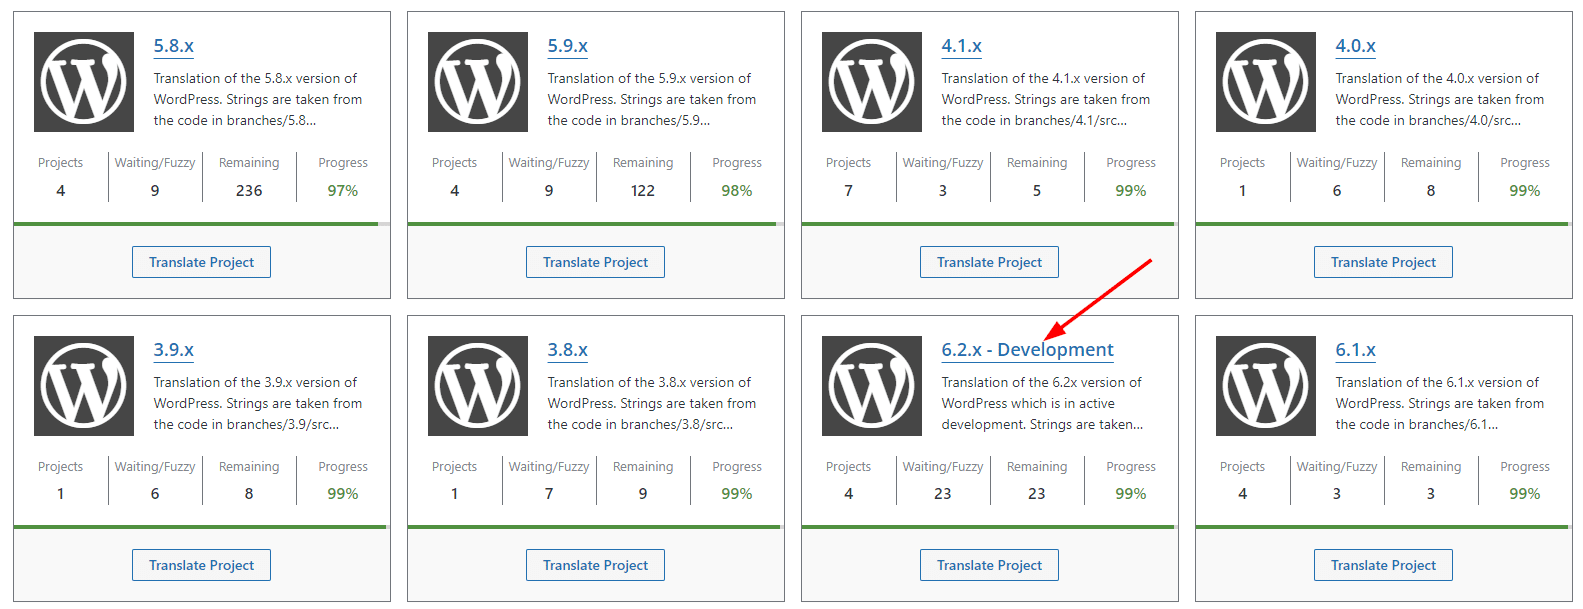This screenshot has width=1583, height=609.
Task: Click the WordPress logo on the 6.1.x card
Action: click(1266, 386)
